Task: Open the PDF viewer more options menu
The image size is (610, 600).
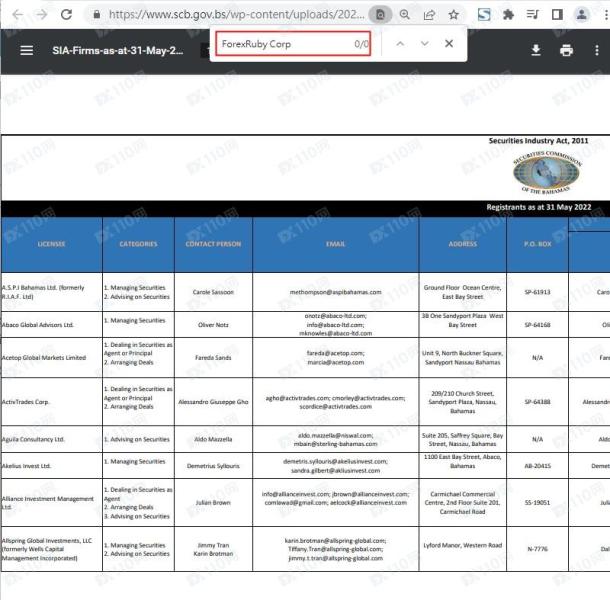Action: 597,50
